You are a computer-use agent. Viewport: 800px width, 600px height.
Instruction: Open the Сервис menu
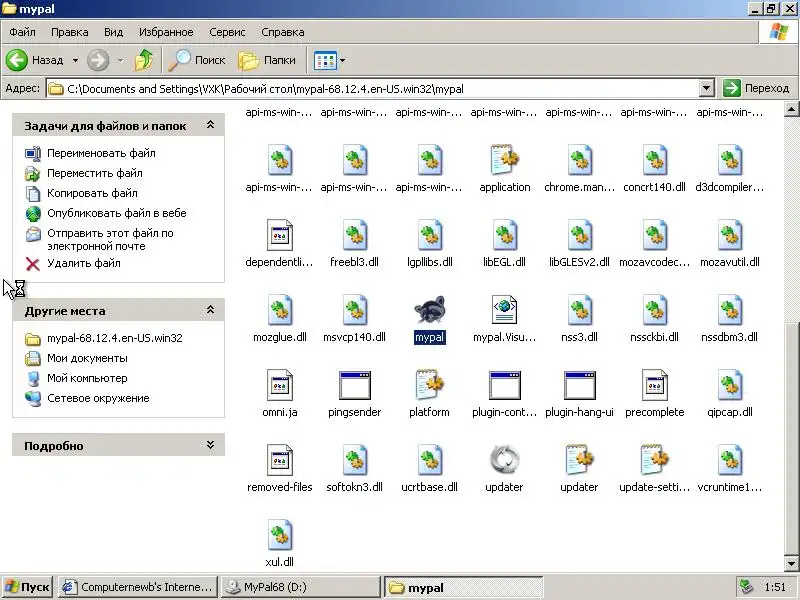click(227, 32)
